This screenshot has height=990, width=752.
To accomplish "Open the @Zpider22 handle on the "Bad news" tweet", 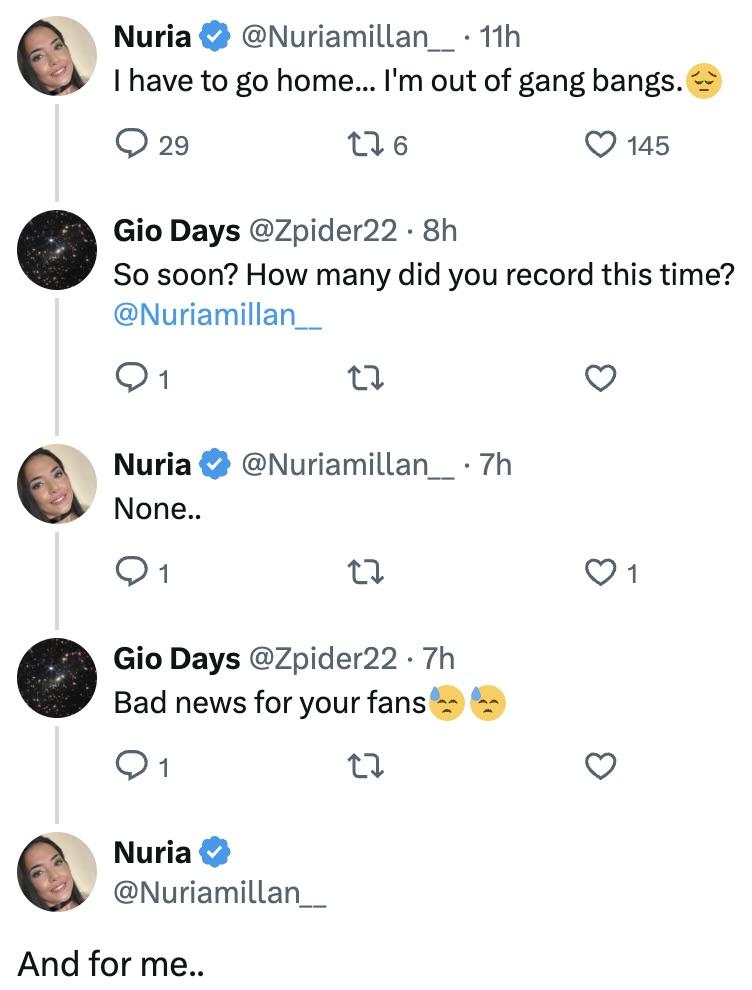I will (322, 658).
